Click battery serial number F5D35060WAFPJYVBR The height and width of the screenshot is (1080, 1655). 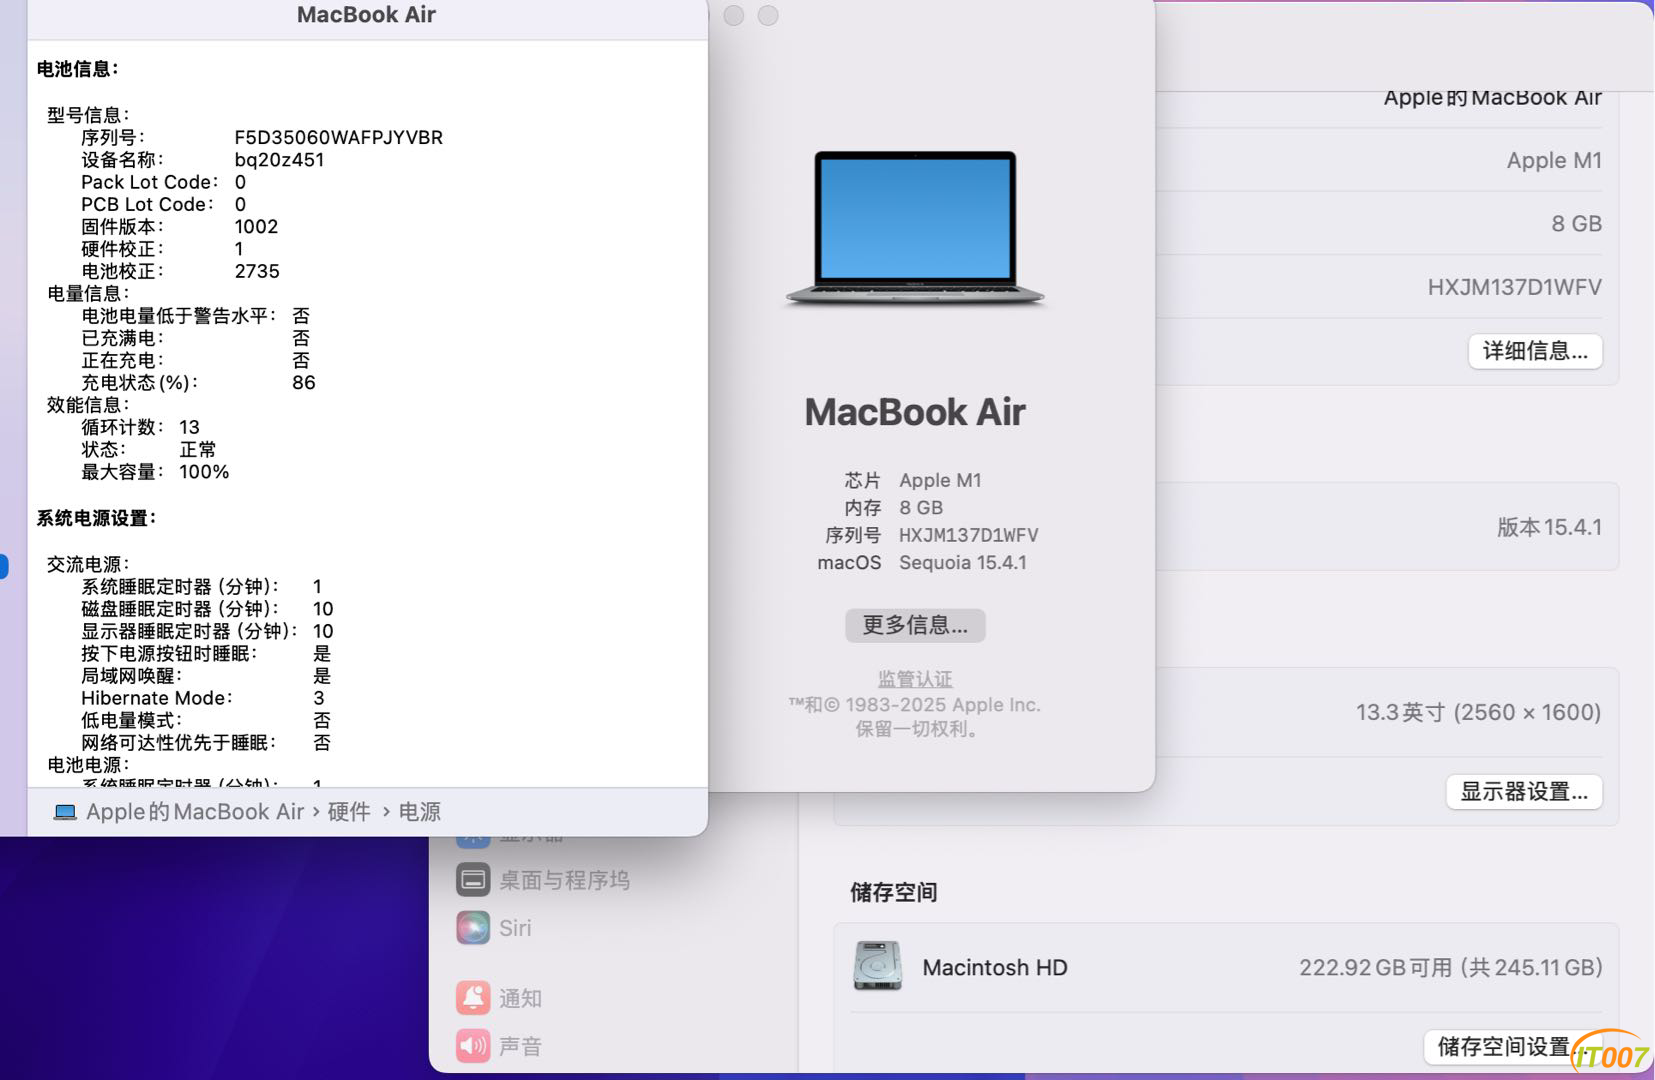click(x=339, y=137)
